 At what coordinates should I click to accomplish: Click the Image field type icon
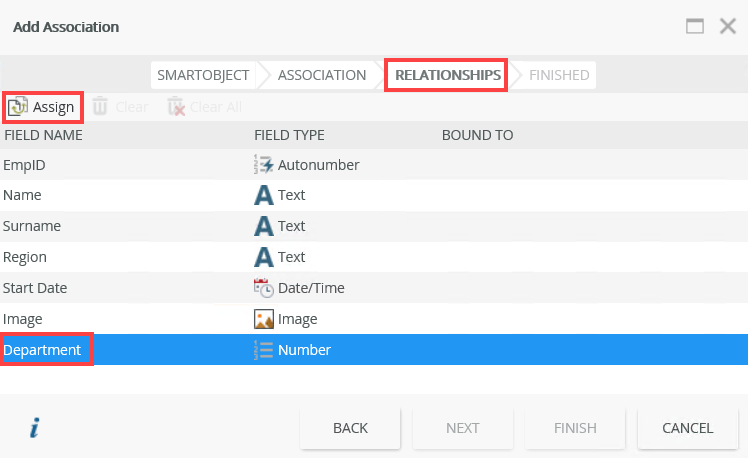tap(264, 319)
